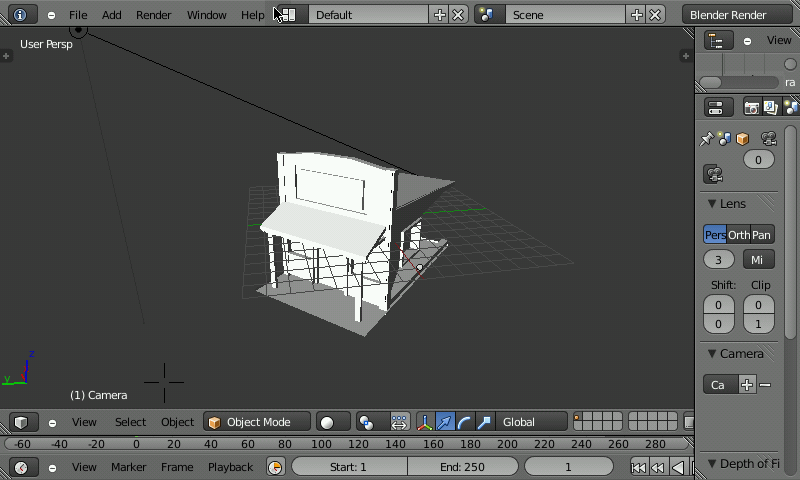800x480 pixels.
Task: Select Orthographic lens type
Action: [x=739, y=235]
